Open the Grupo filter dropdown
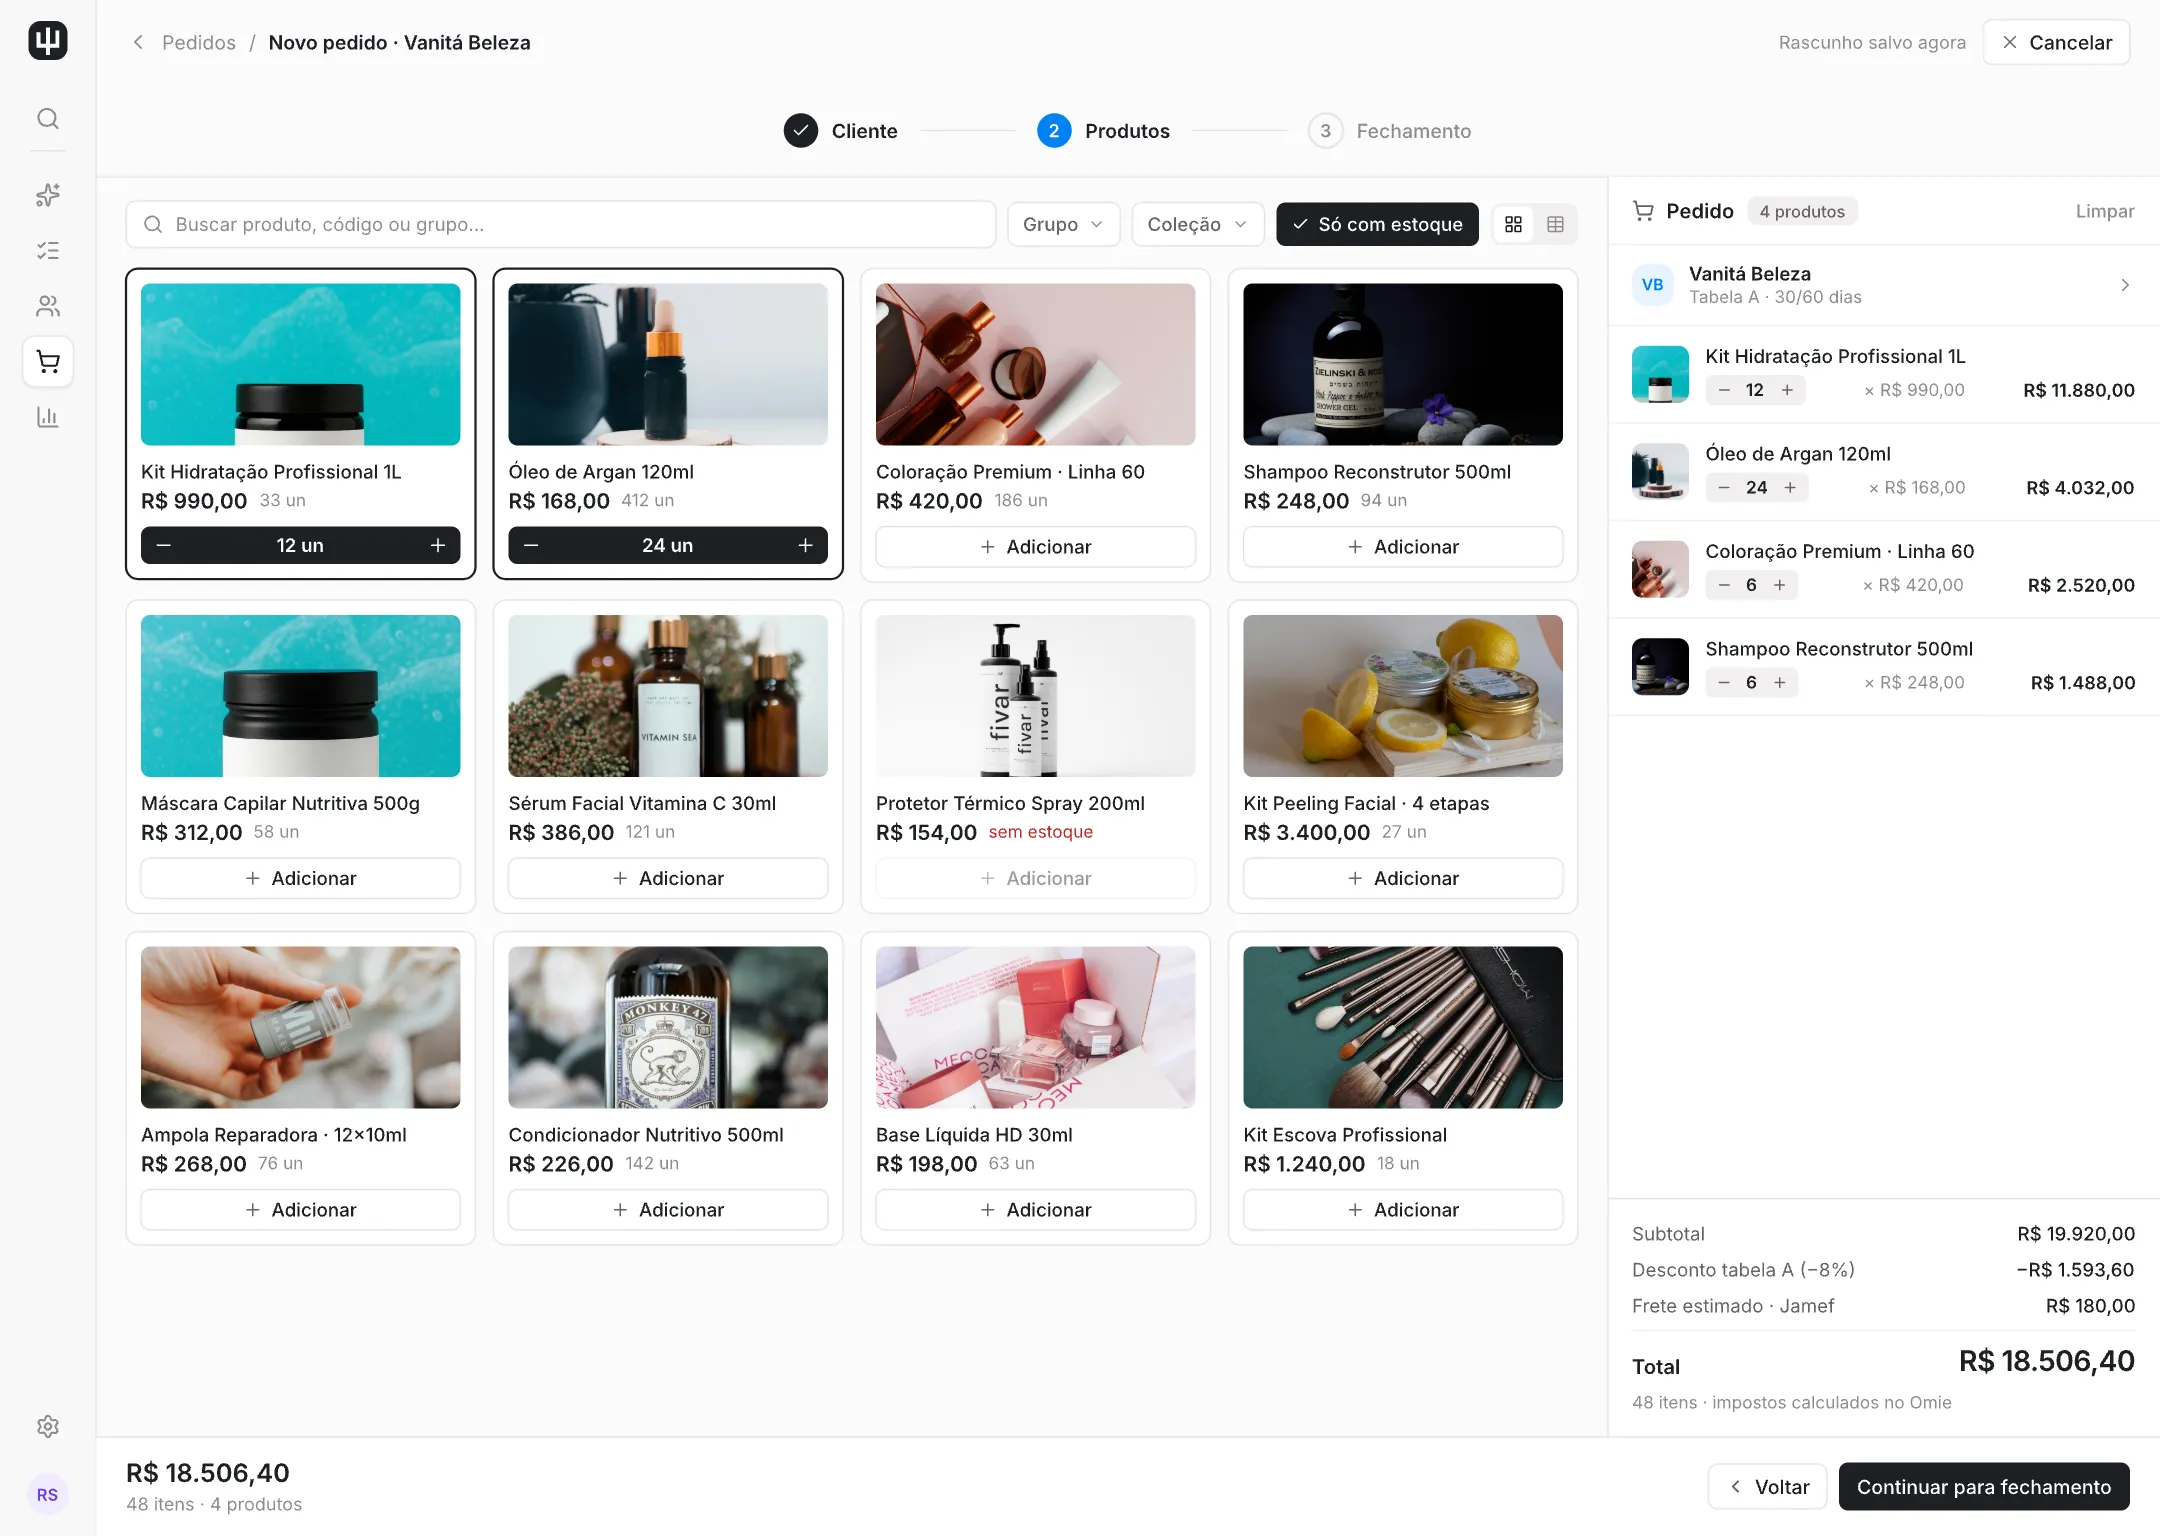Image resolution: width=2160 pixels, height=1536 pixels. 1063,224
